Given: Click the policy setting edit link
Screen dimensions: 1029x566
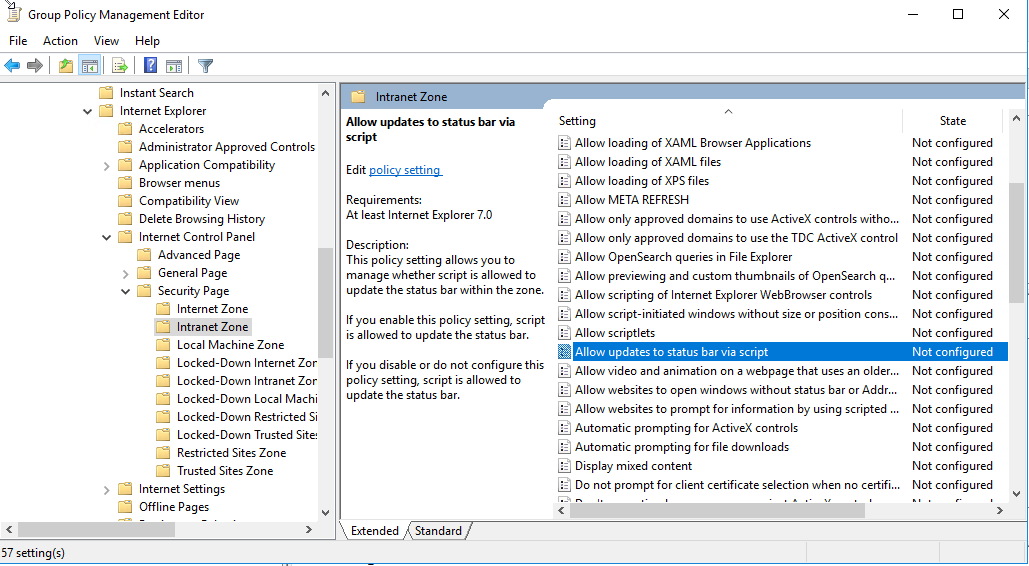Looking at the screenshot, I should point(405,170).
